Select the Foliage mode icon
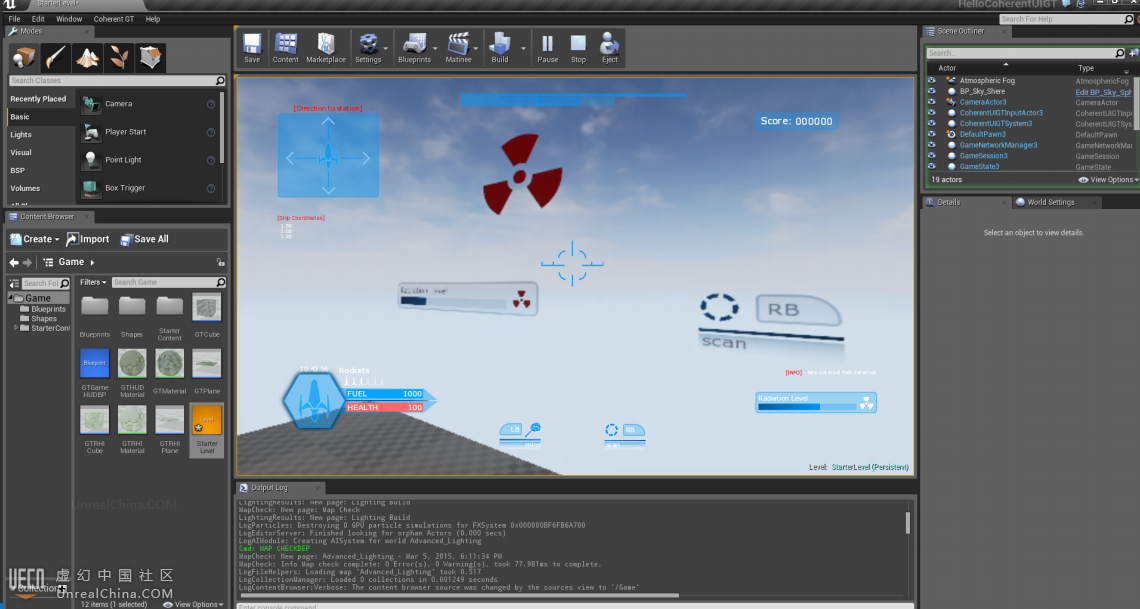The width and height of the screenshot is (1140, 609). coord(119,58)
